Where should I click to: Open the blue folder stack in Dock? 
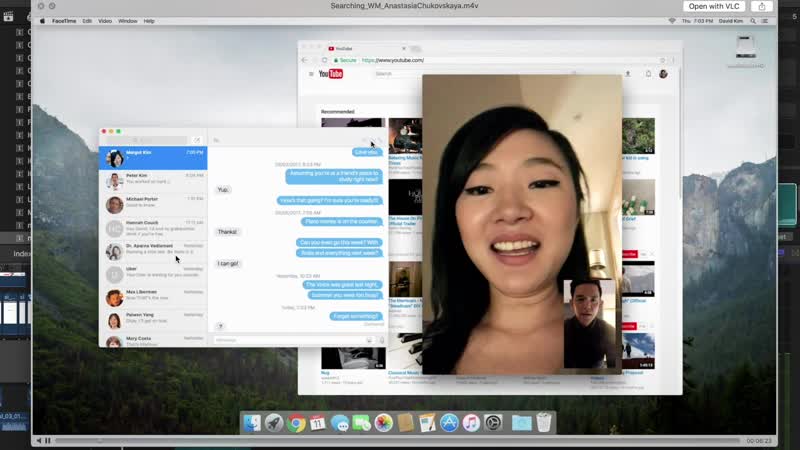point(521,423)
